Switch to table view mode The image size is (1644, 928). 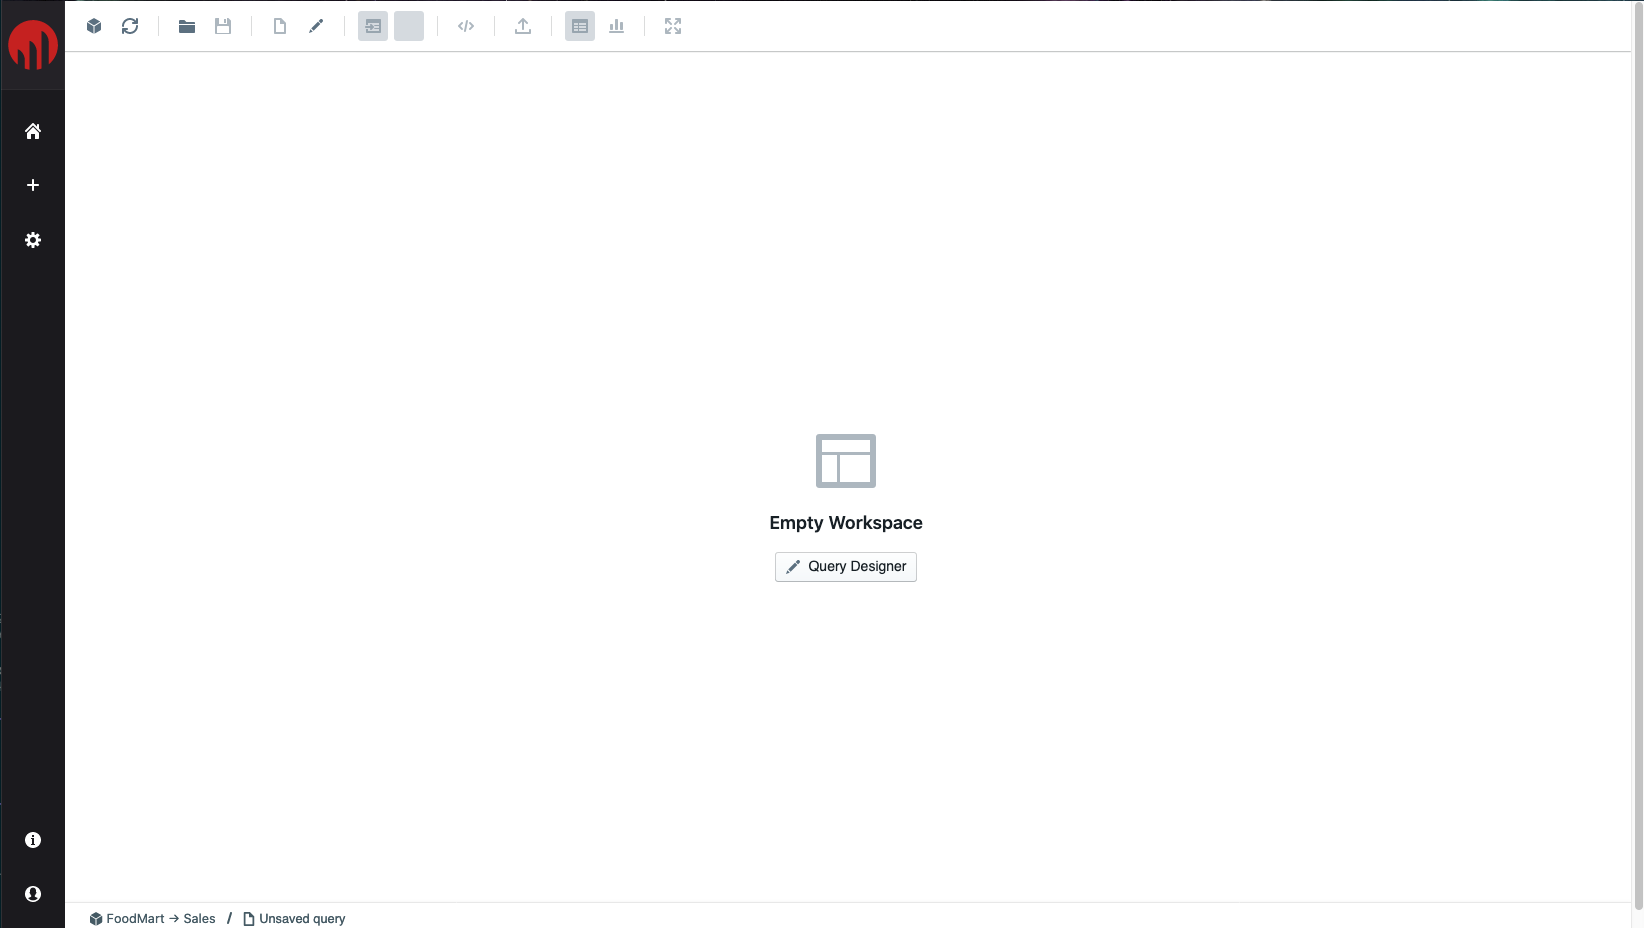(580, 26)
